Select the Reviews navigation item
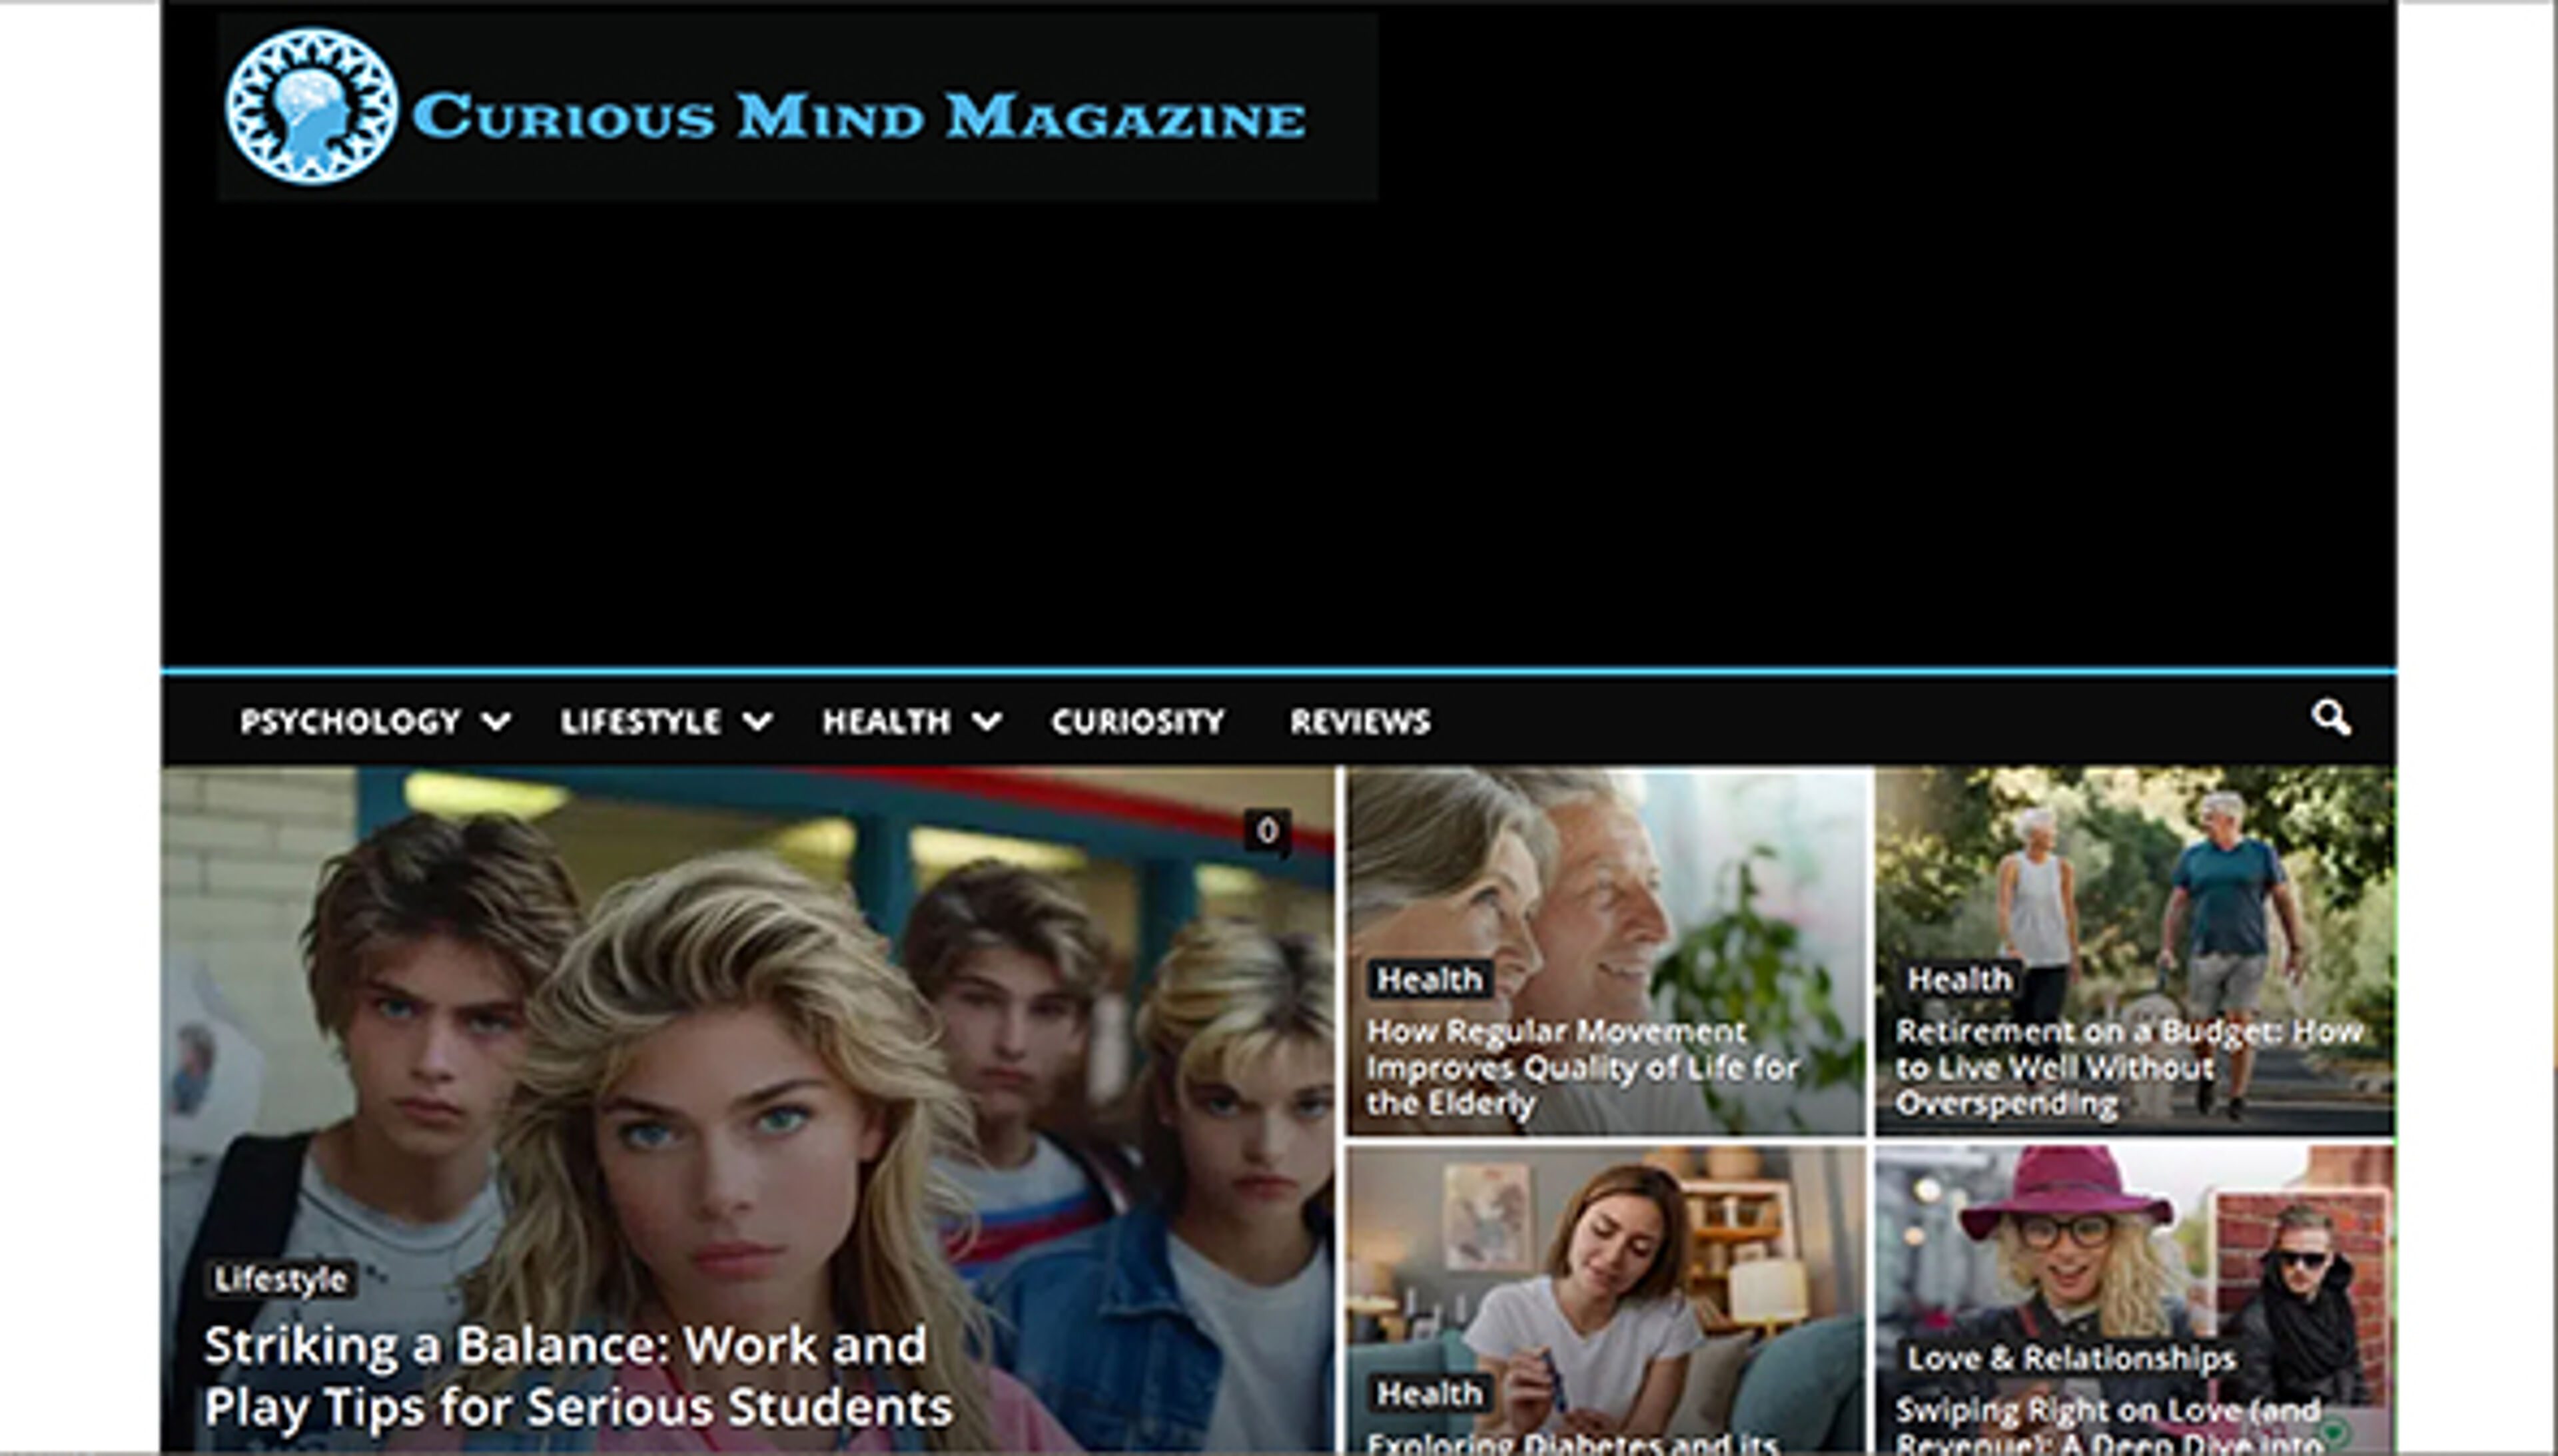 [x=1359, y=721]
